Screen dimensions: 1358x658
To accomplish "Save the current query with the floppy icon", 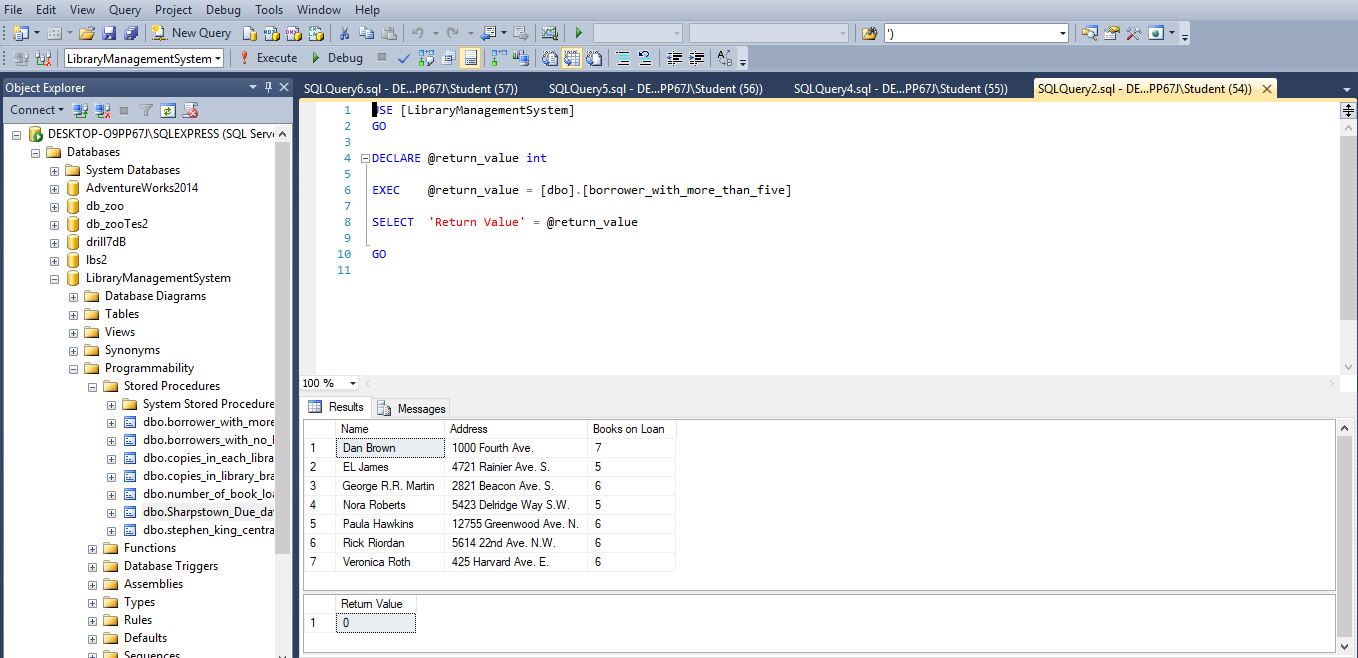I will pyautogui.click(x=109, y=33).
